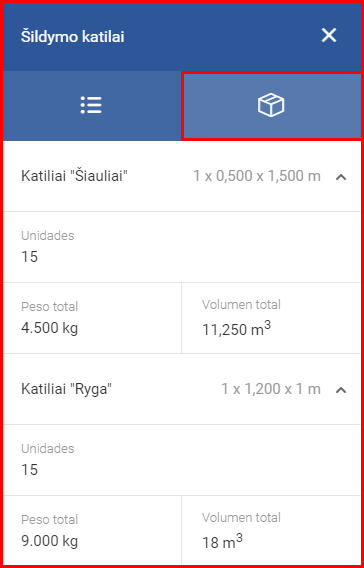Viewport: 364px width, 568px height.
Task: Click the Šildymo katilai header title
Action: [72, 37]
